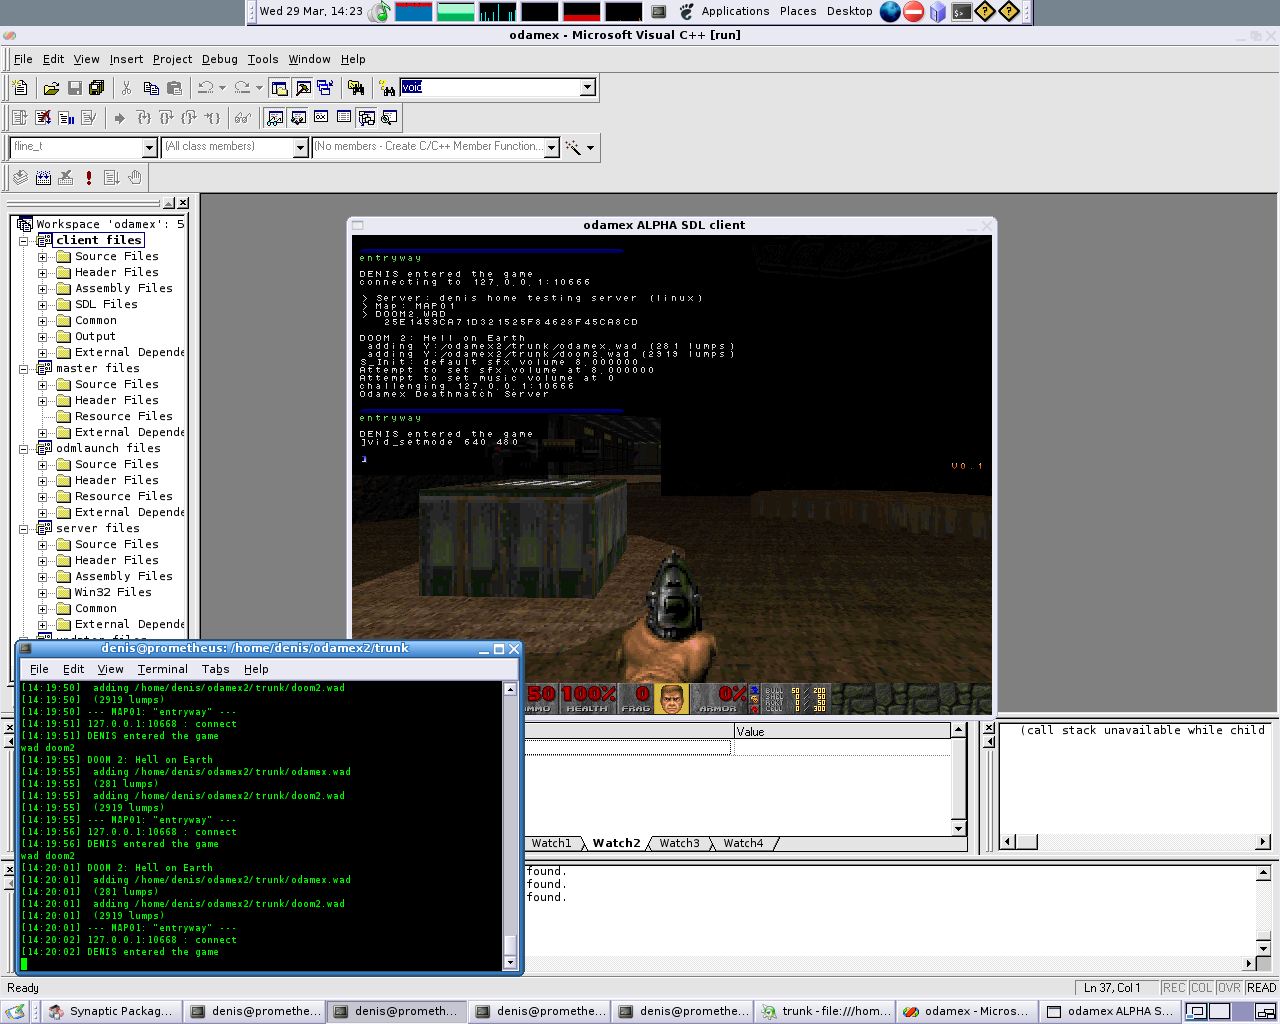Open the Find combo box dropdown arrow
Screen dimensions: 1280x1024
coord(588,88)
